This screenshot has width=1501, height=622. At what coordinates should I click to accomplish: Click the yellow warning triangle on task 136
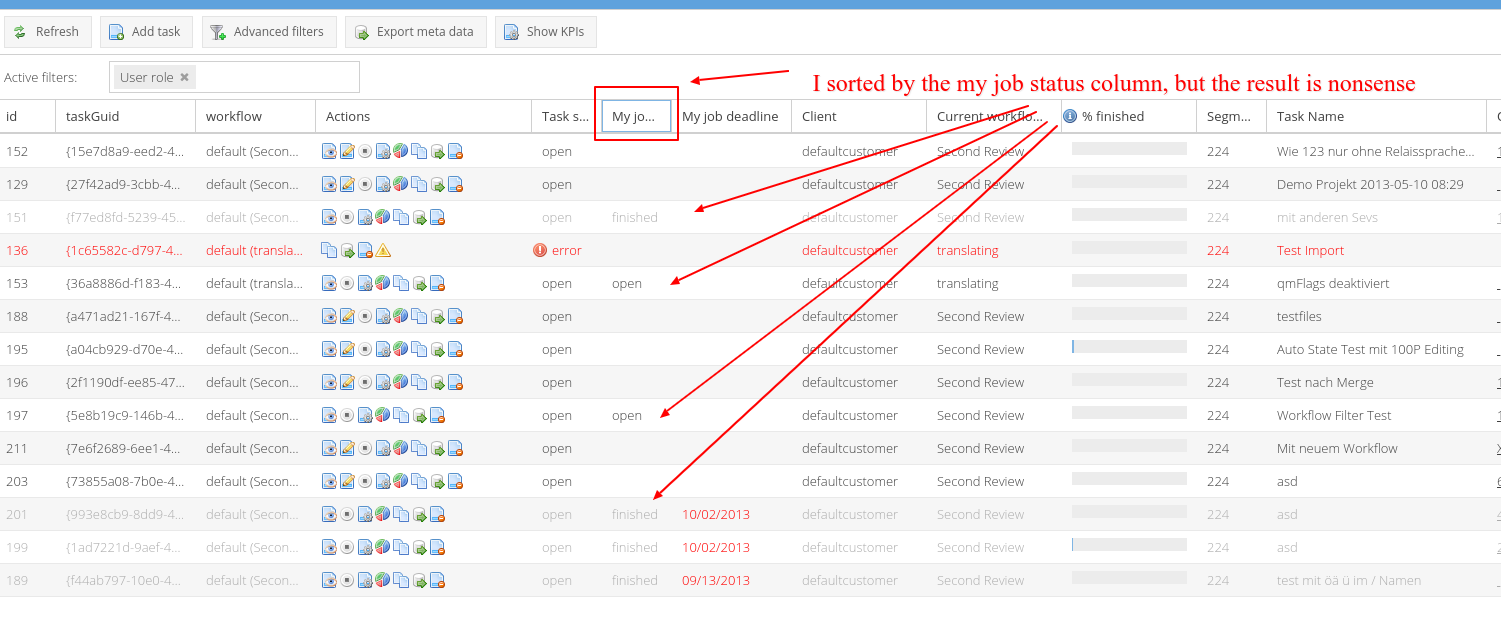(x=383, y=251)
